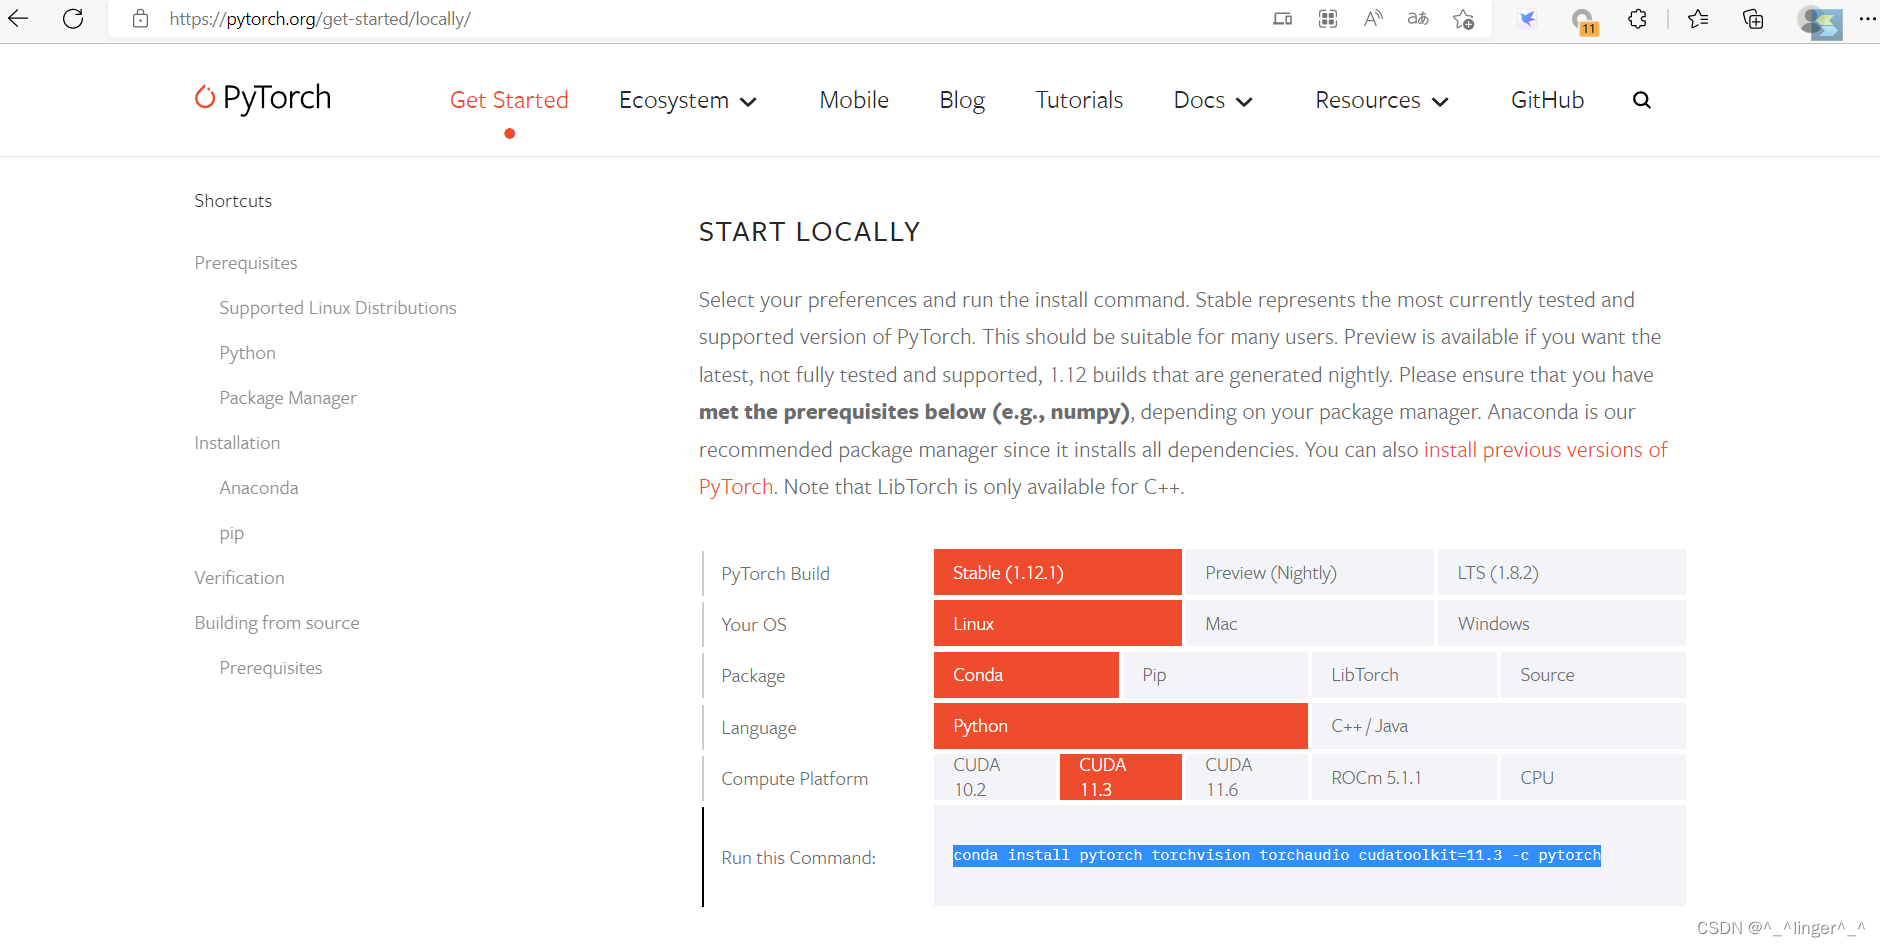The image size is (1880, 947).
Task: Choose Mac as your OS
Action: [1309, 623]
